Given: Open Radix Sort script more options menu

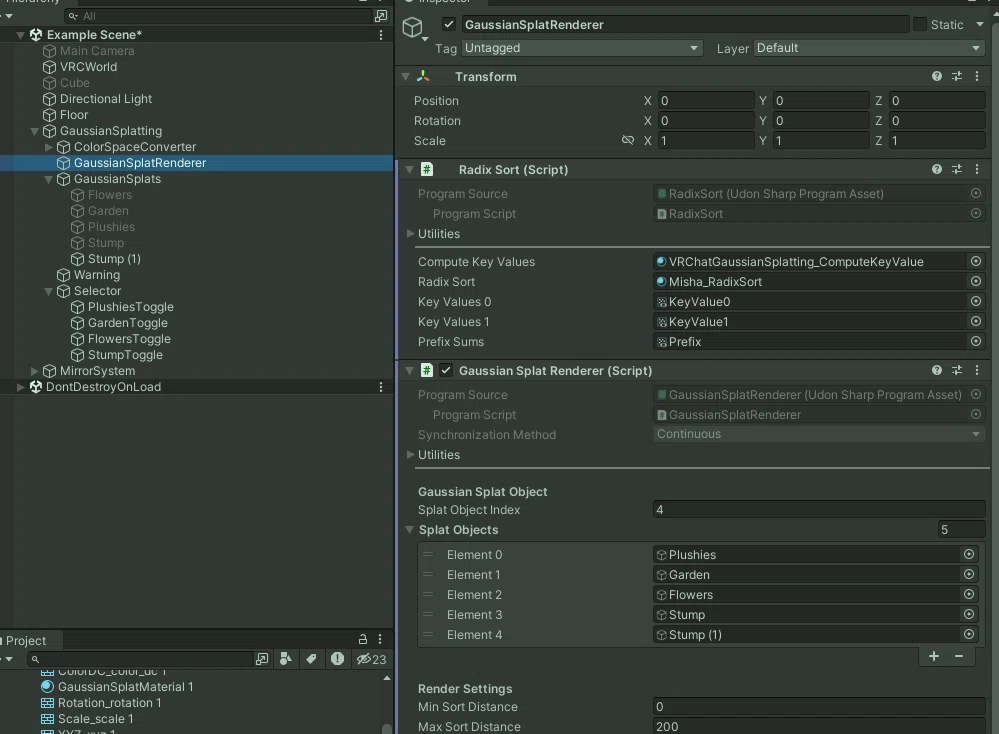Looking at the screenshot, I should [977, 169].
